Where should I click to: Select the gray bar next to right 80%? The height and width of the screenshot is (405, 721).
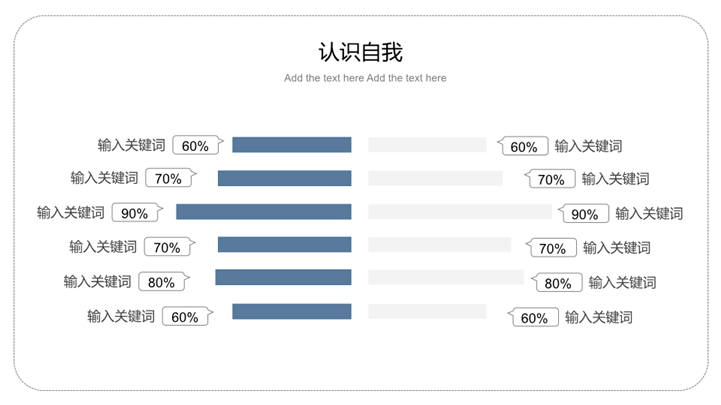446,278
